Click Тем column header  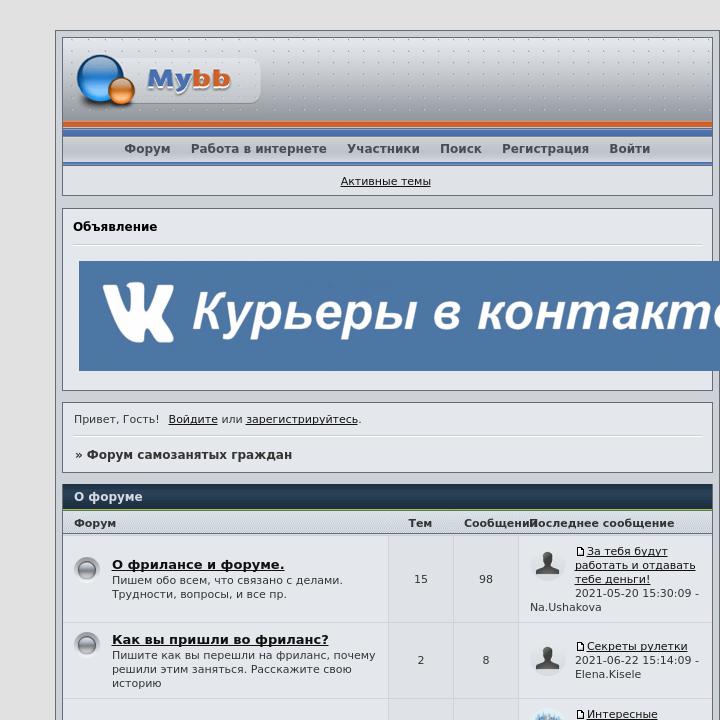pyautogui.click(x=420, y=523)
